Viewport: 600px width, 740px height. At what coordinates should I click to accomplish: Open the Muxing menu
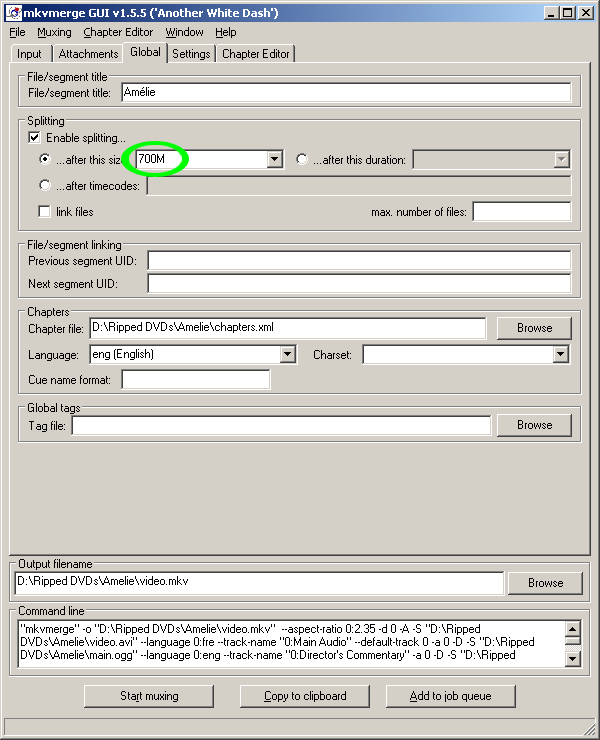click(x=54, y=32)
